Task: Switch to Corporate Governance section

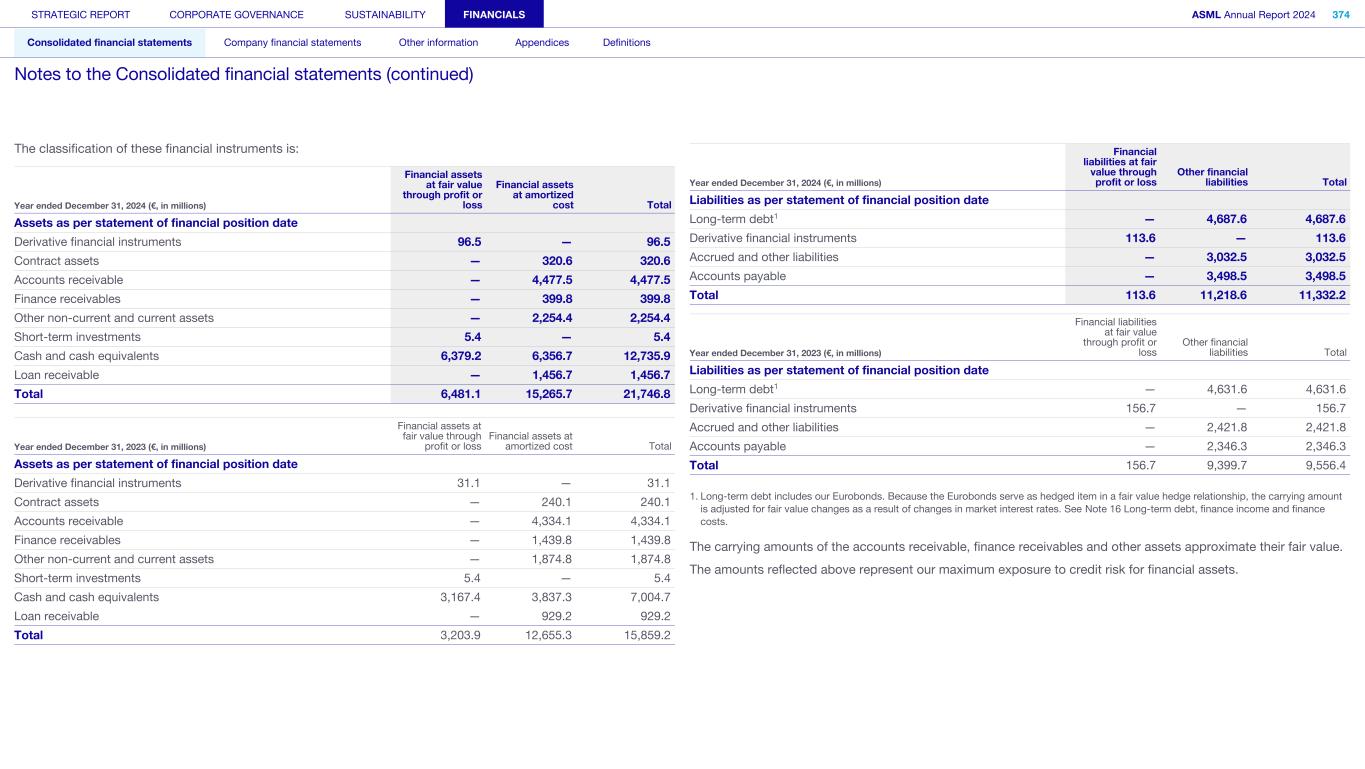Action: pos(236,15)
